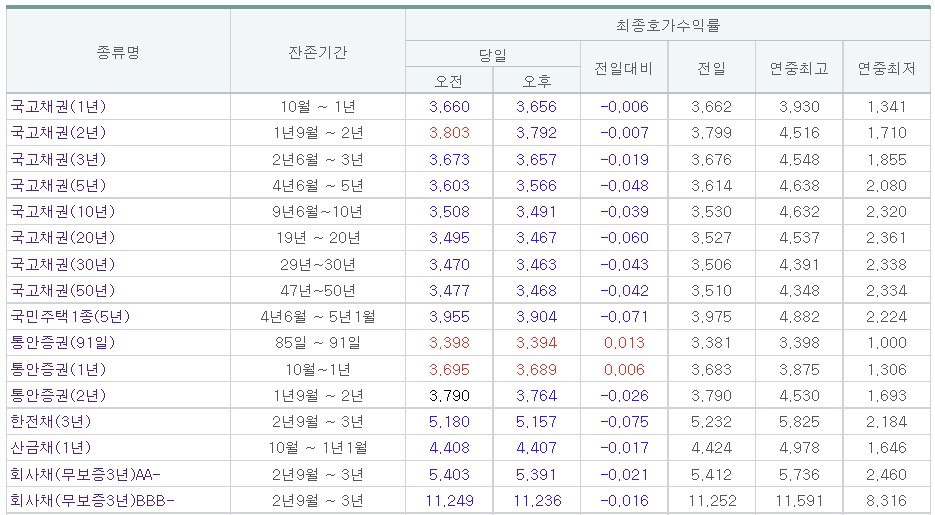Click the remaining period 85일 ~ 91일
Viewport: 935px width, 515px height.
click(x=318, y=343)
